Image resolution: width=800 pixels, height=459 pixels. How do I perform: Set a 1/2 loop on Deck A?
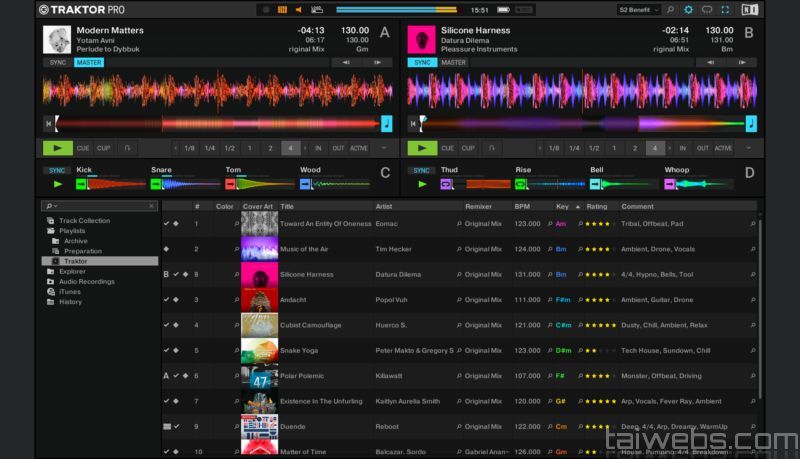(x=230, y=148)
